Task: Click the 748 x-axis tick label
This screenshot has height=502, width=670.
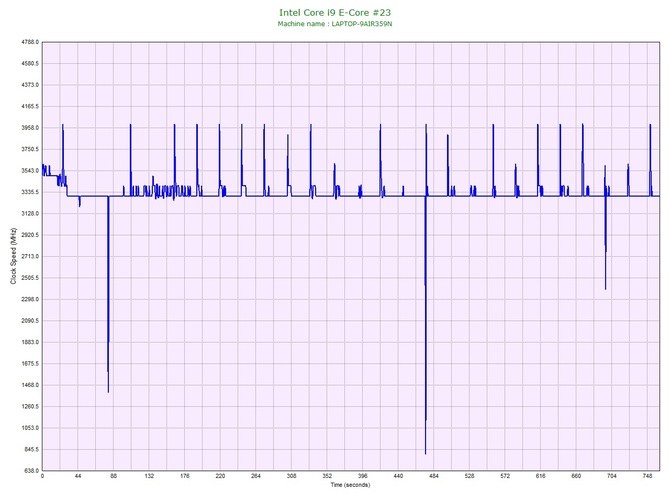Action: tap(647, 476)
